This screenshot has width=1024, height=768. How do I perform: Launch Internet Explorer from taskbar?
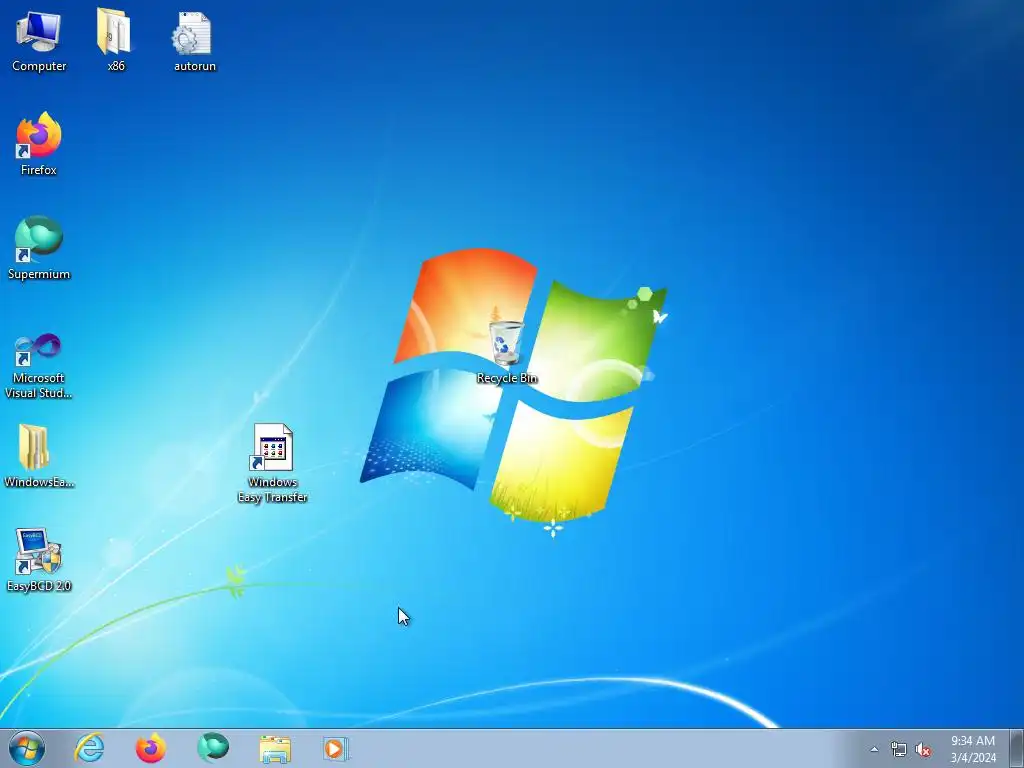89,748
